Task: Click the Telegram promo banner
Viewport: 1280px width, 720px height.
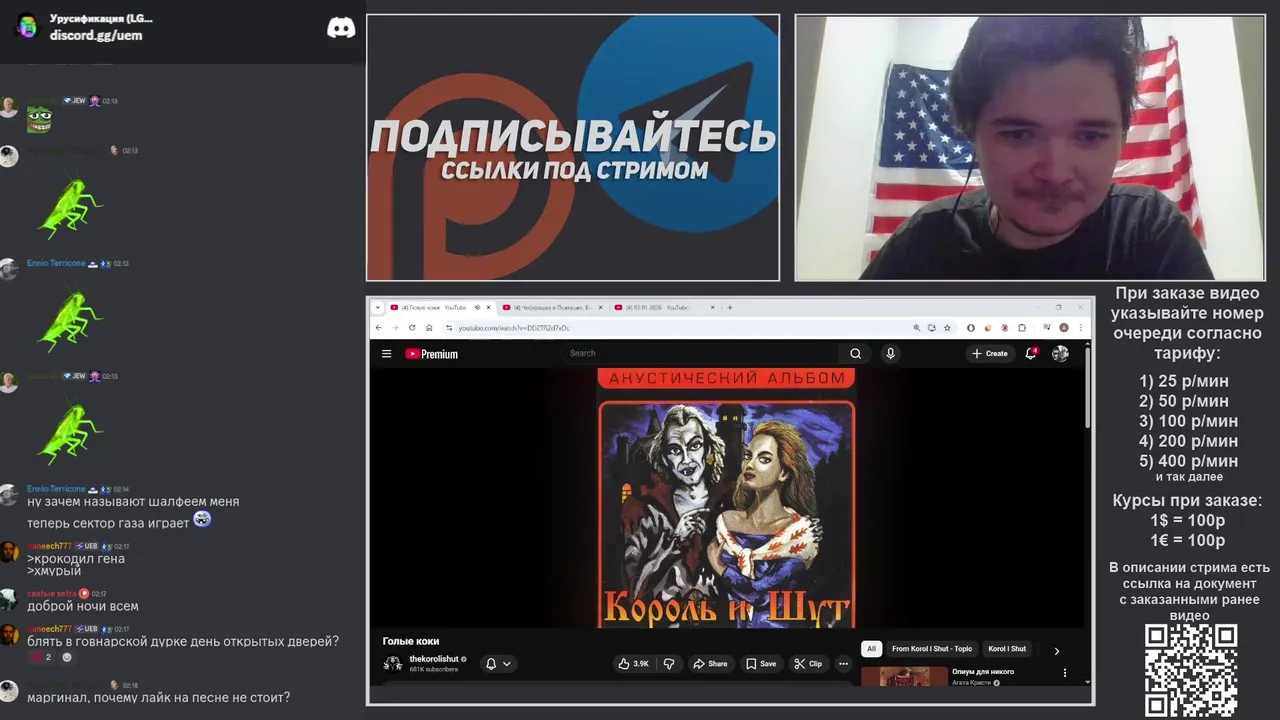Action: 573,147
